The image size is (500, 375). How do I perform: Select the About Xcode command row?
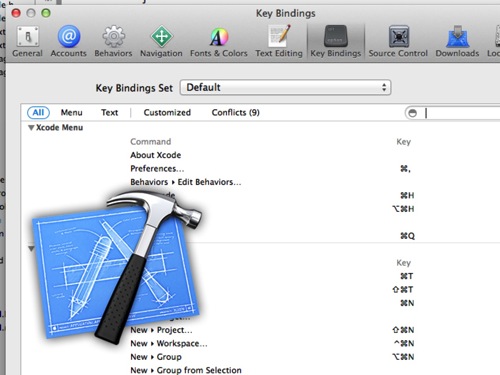point(156,155)
